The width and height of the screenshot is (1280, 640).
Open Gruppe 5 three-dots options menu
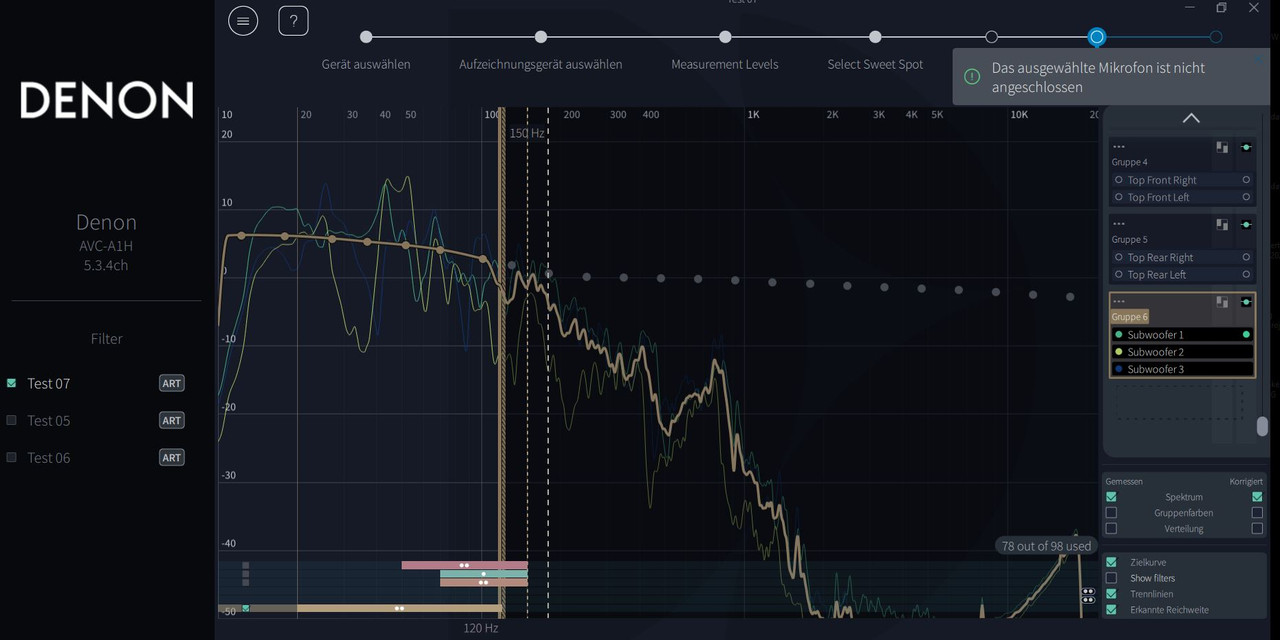tap(1119, 224)
